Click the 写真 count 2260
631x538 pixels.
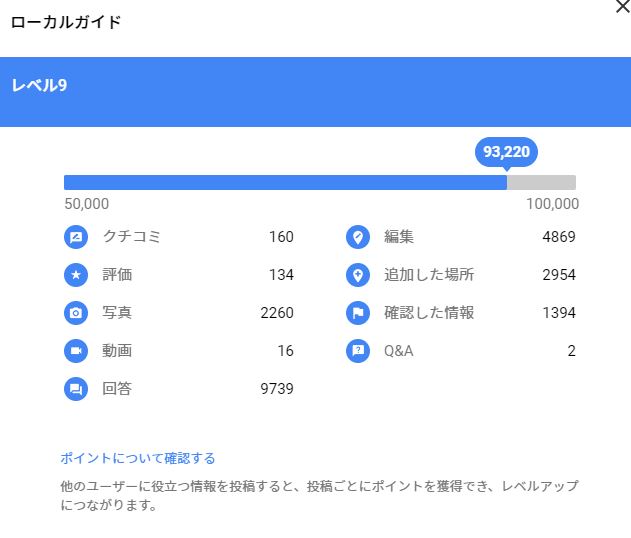pos(276,313)
